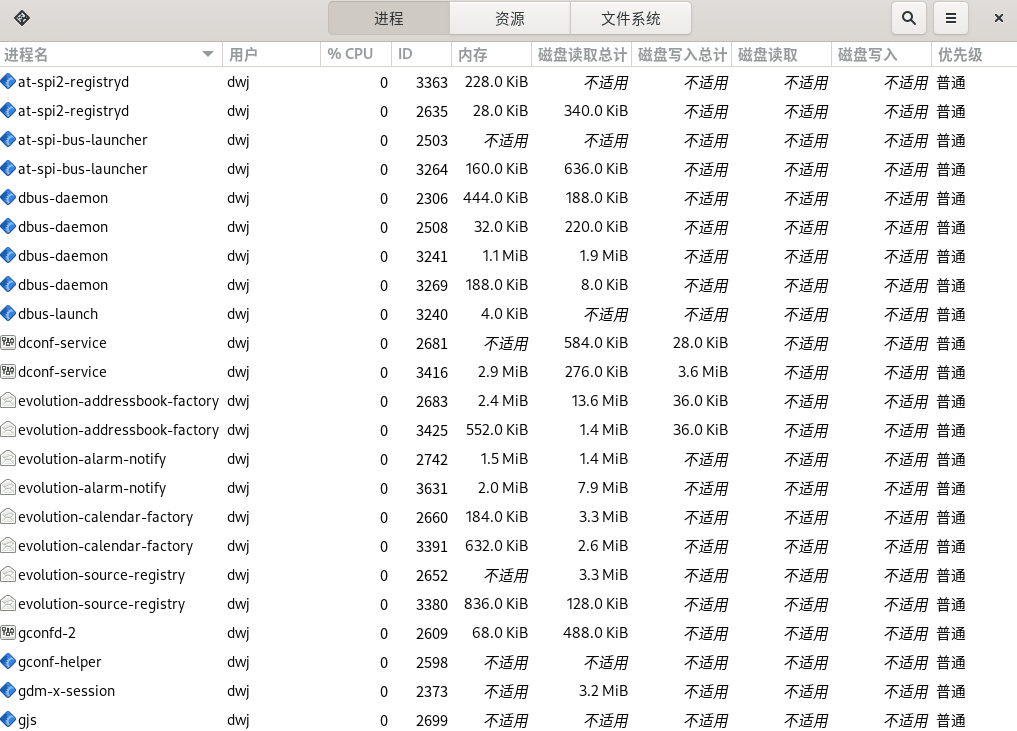Close the system monitor window
Image resolution: width=1017 pixels, height=731 pixels.
tap(998, 18)
